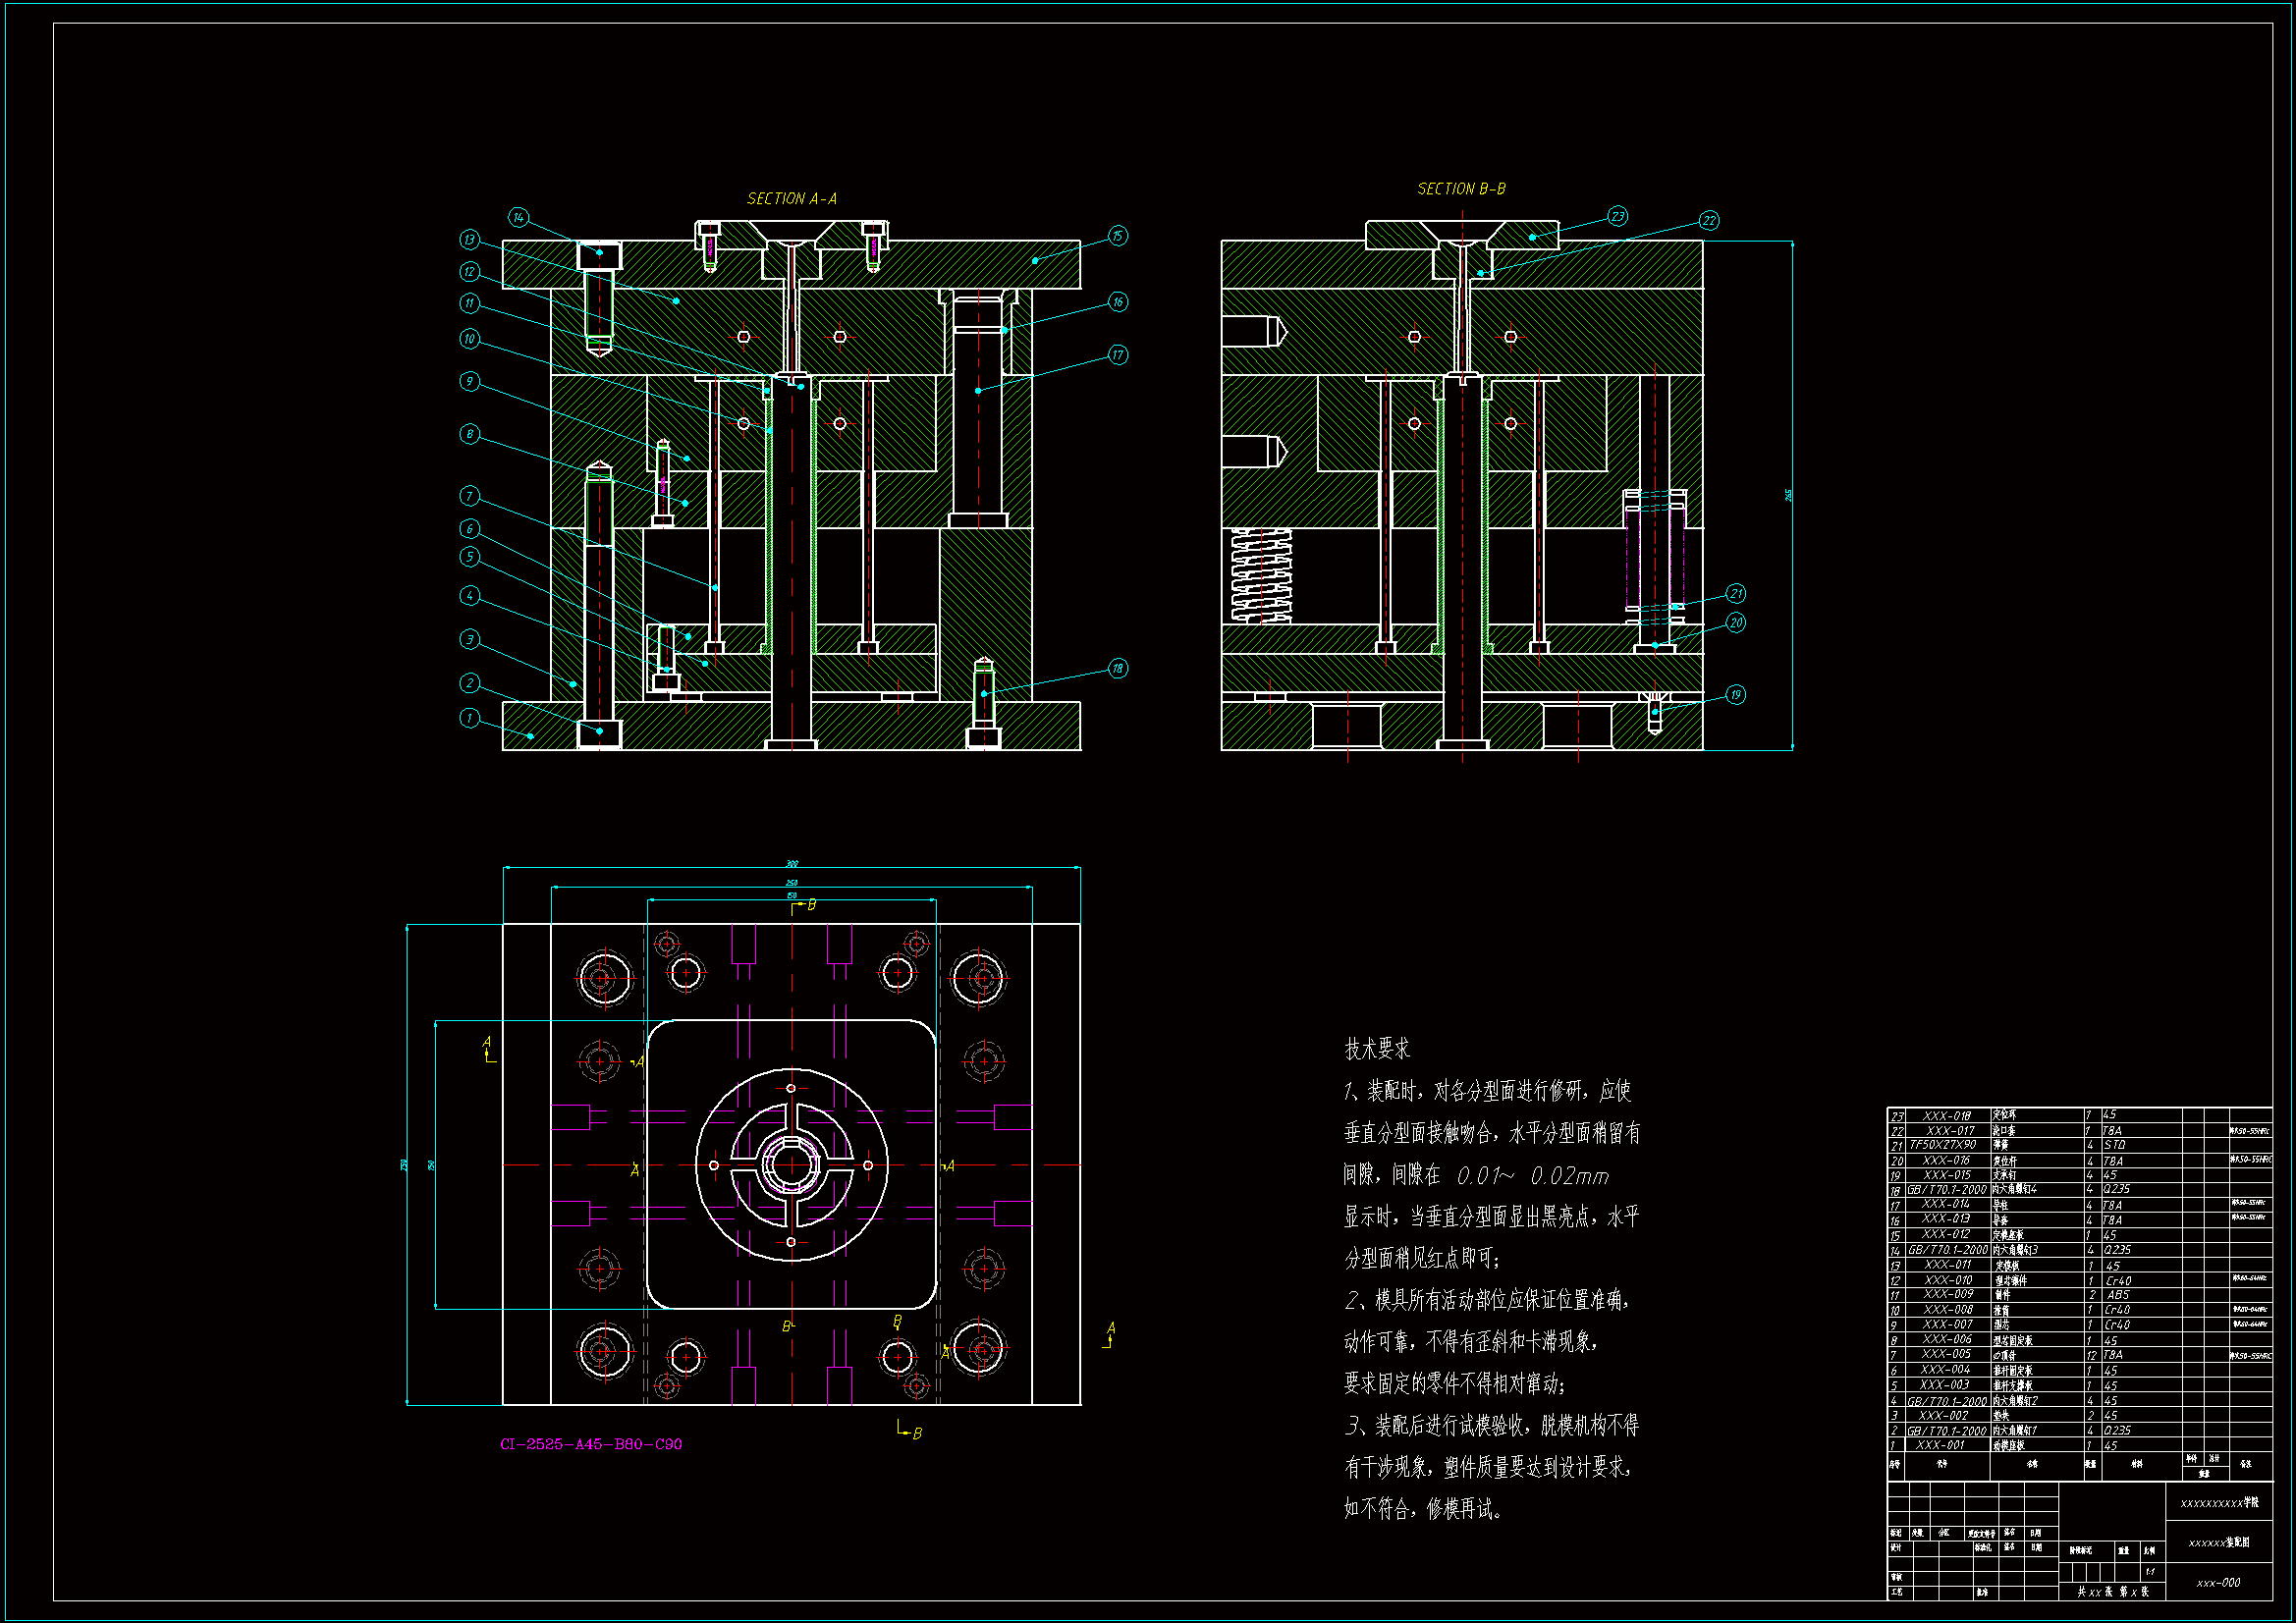
Task: Select balloon number 15 near top plate
Action: coord(1117,236)
